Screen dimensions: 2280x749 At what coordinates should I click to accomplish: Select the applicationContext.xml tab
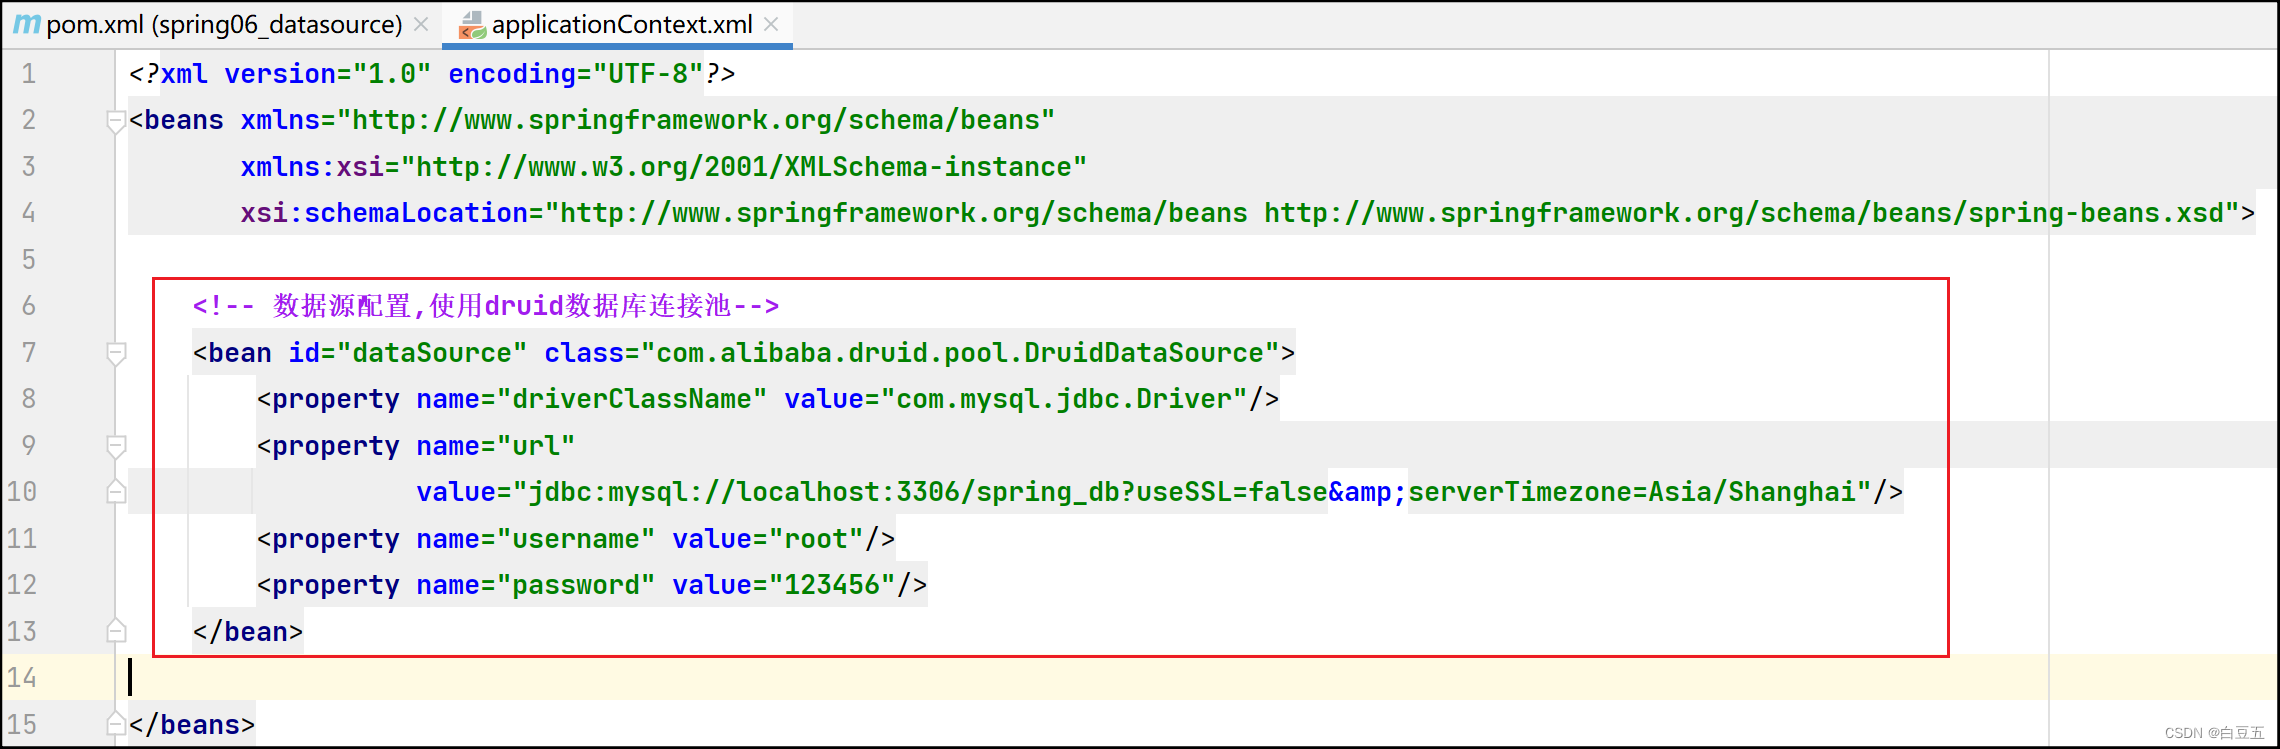pos(621,24)
